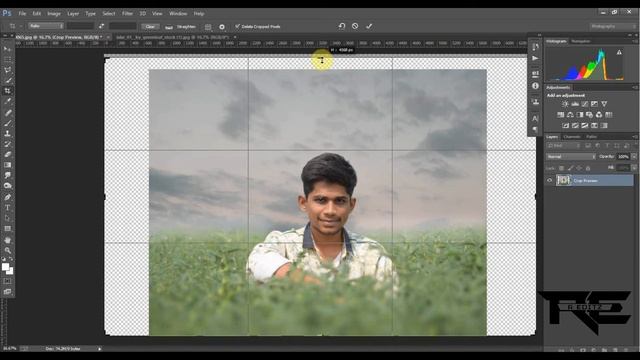The width and height of the screenshot is (640, 360).
Task: Select the Pen tool
Action: click(7, 197)
